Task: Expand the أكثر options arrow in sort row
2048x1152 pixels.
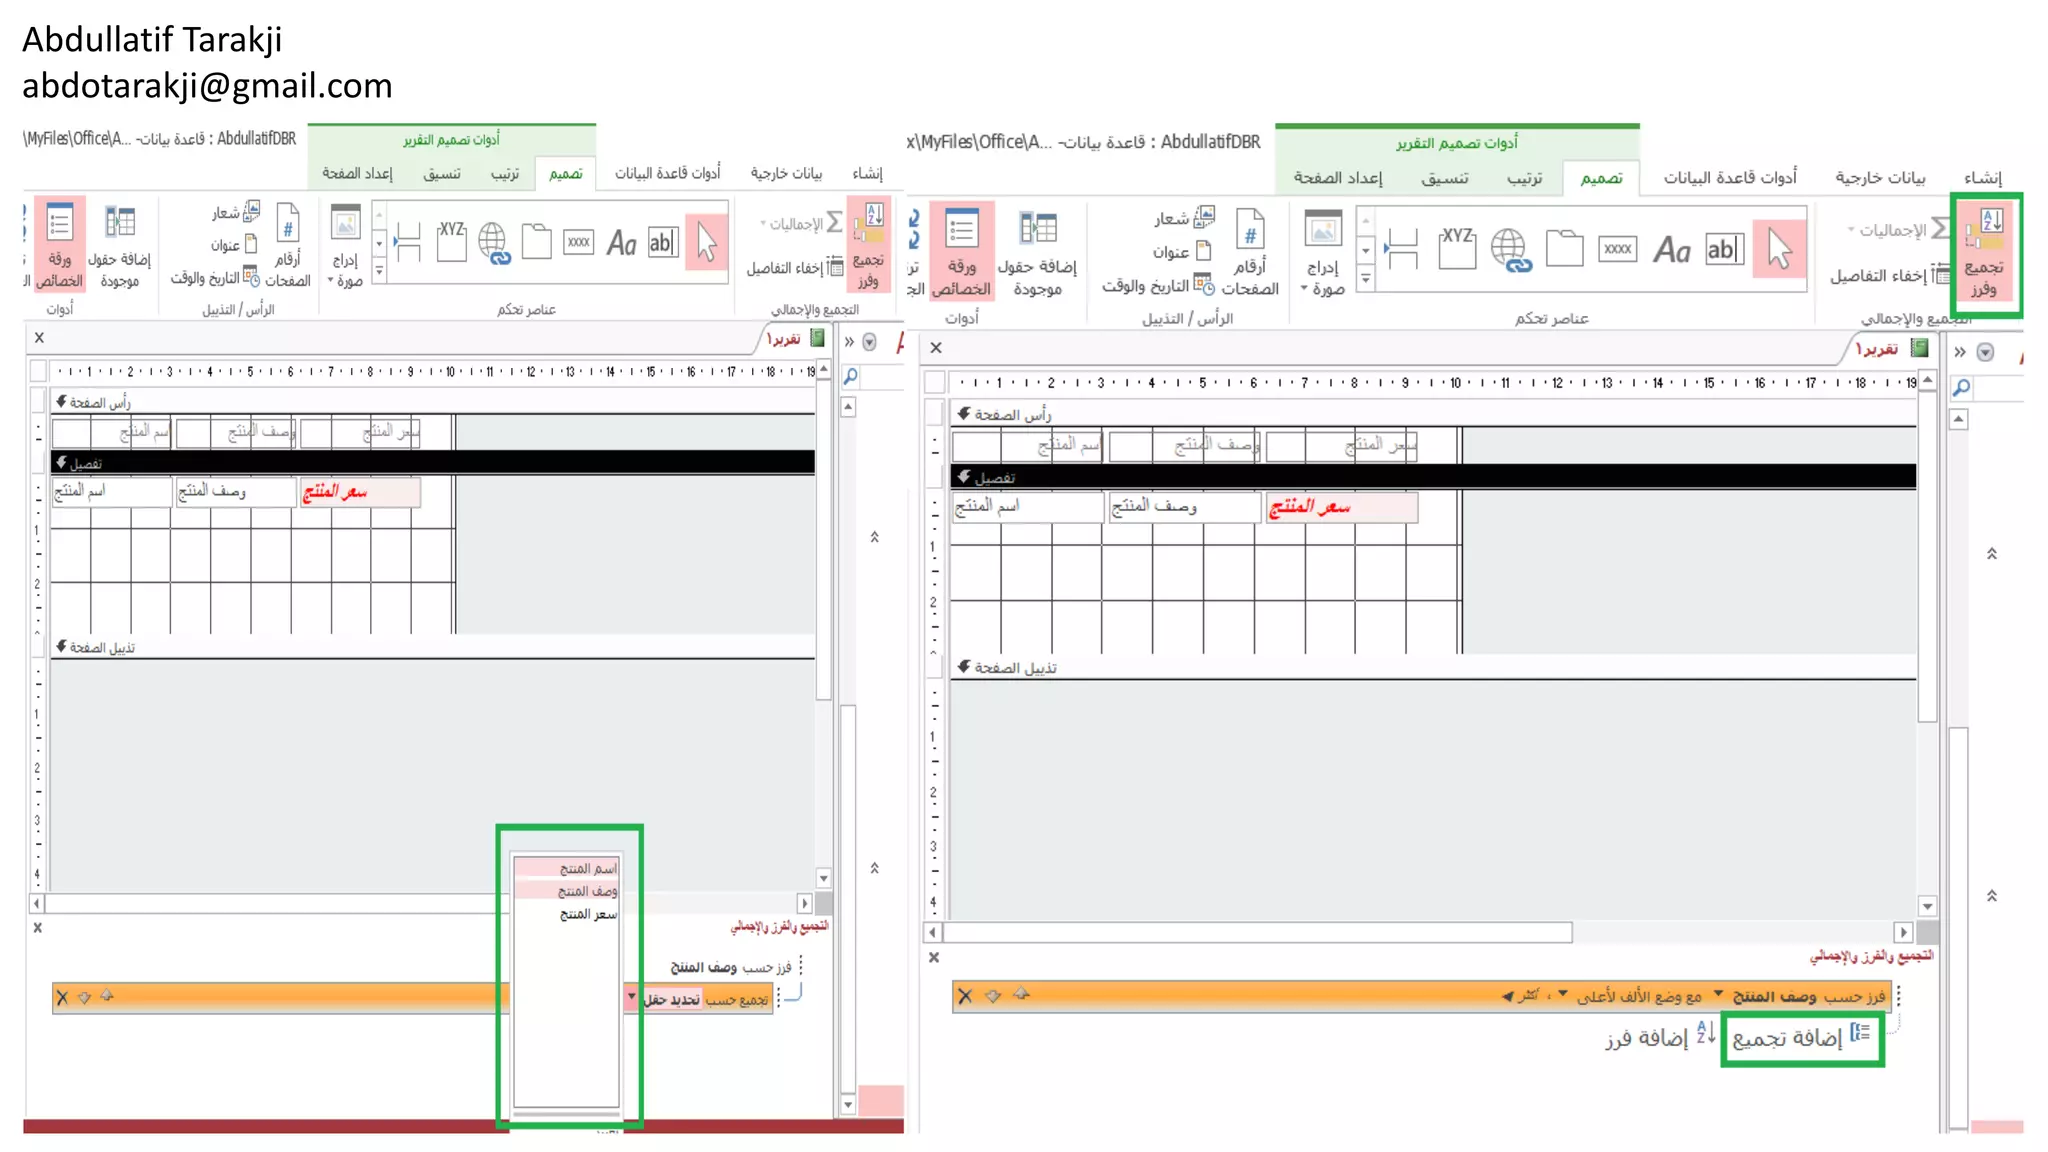Action: 1507,996
